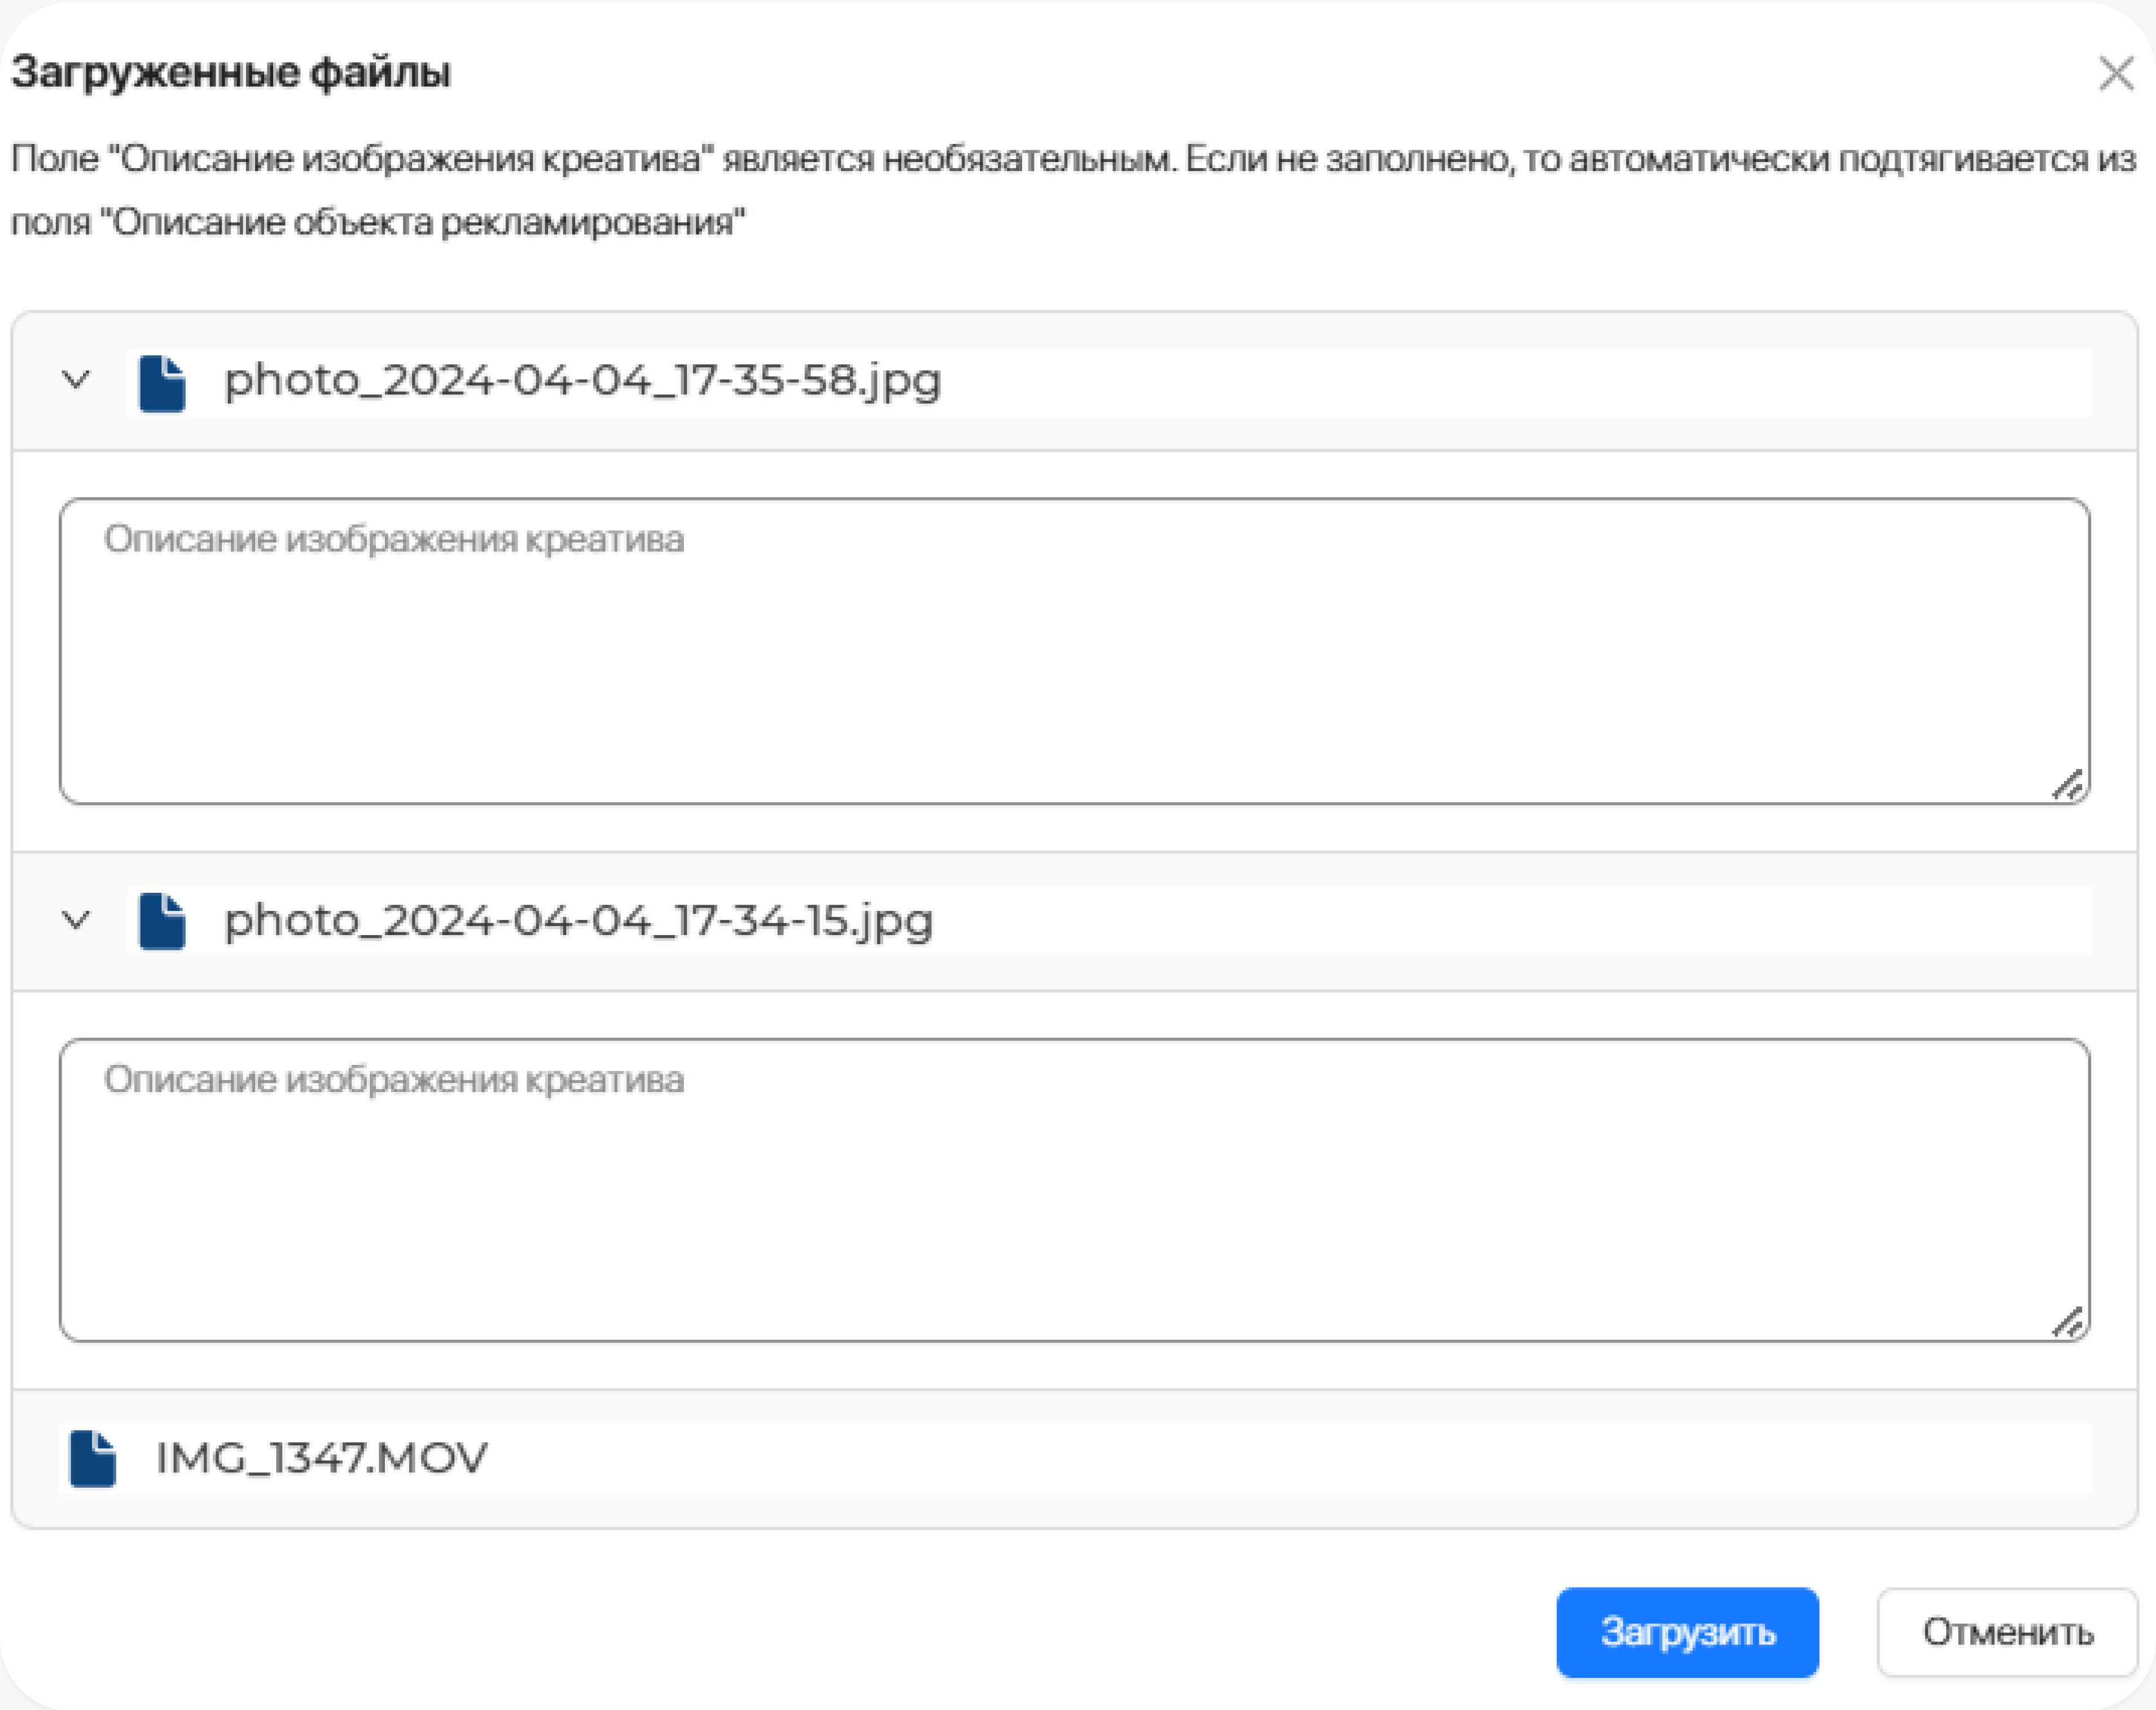Click file icon beside IMG_1347.MOV
This screenshot has width=2156, height=1710.
pyautogui.click(x=93, y=1459)
